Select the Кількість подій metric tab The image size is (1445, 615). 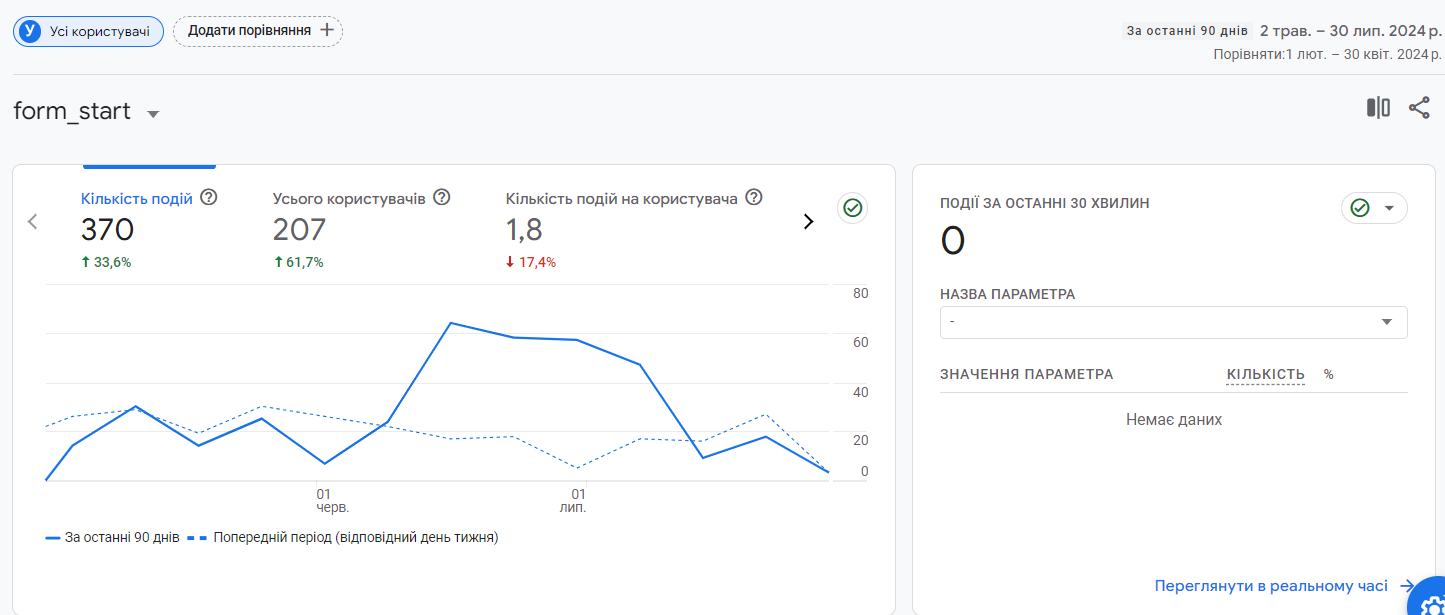pos(137,199)
